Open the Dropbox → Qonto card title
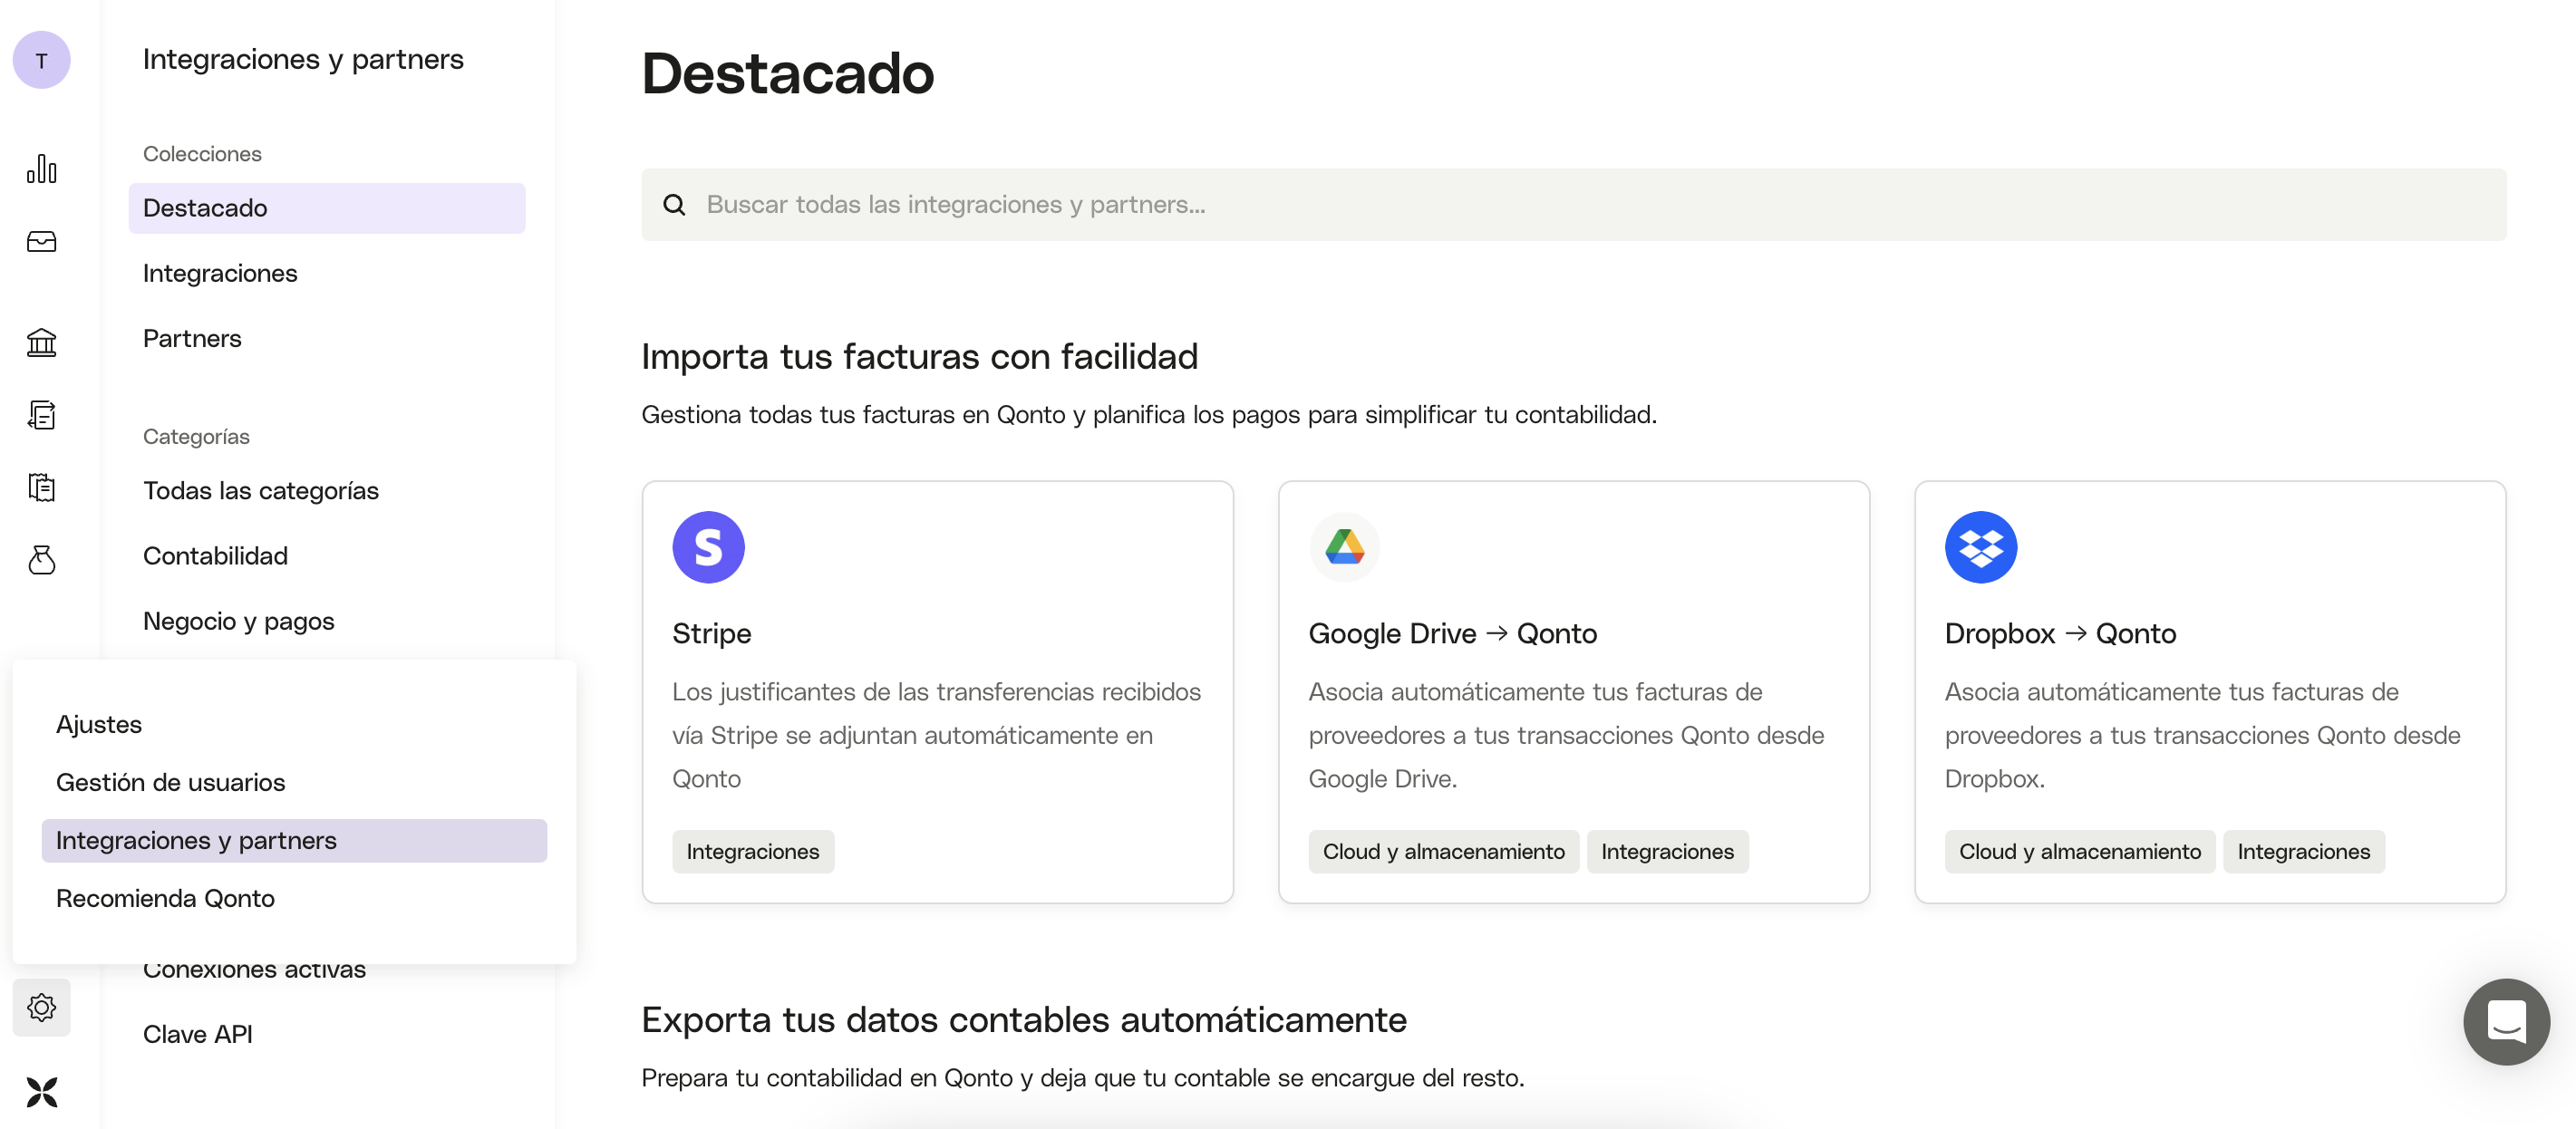 pyautogui.click(x=2060, y=634)
